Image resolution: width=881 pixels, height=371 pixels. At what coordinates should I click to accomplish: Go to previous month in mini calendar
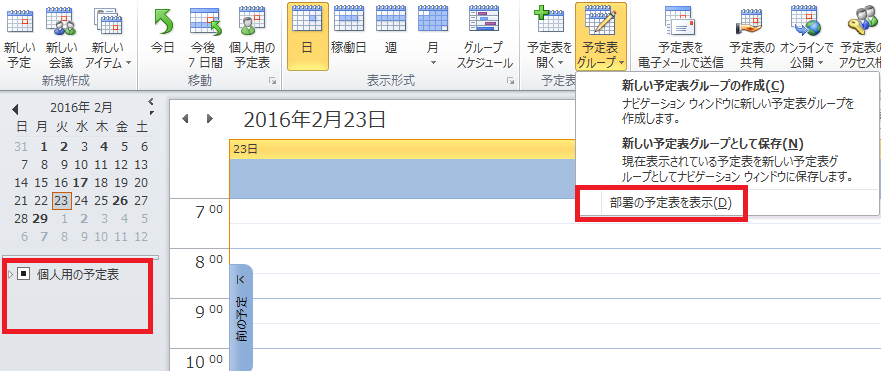coord(15,108)
